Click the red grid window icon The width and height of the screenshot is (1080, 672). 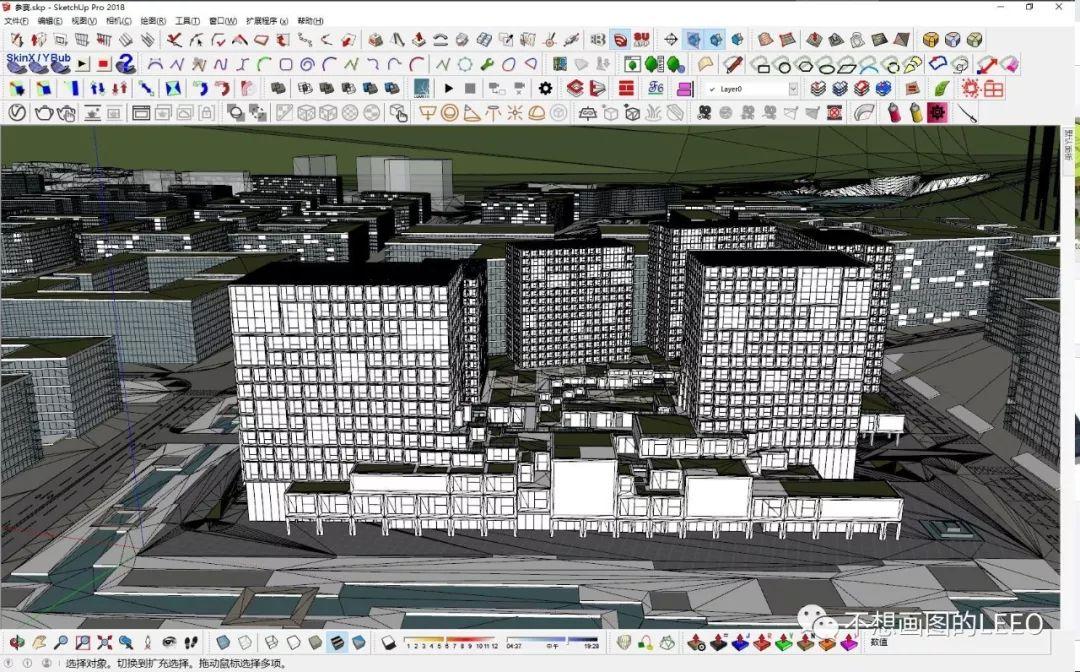coord(993,88)
